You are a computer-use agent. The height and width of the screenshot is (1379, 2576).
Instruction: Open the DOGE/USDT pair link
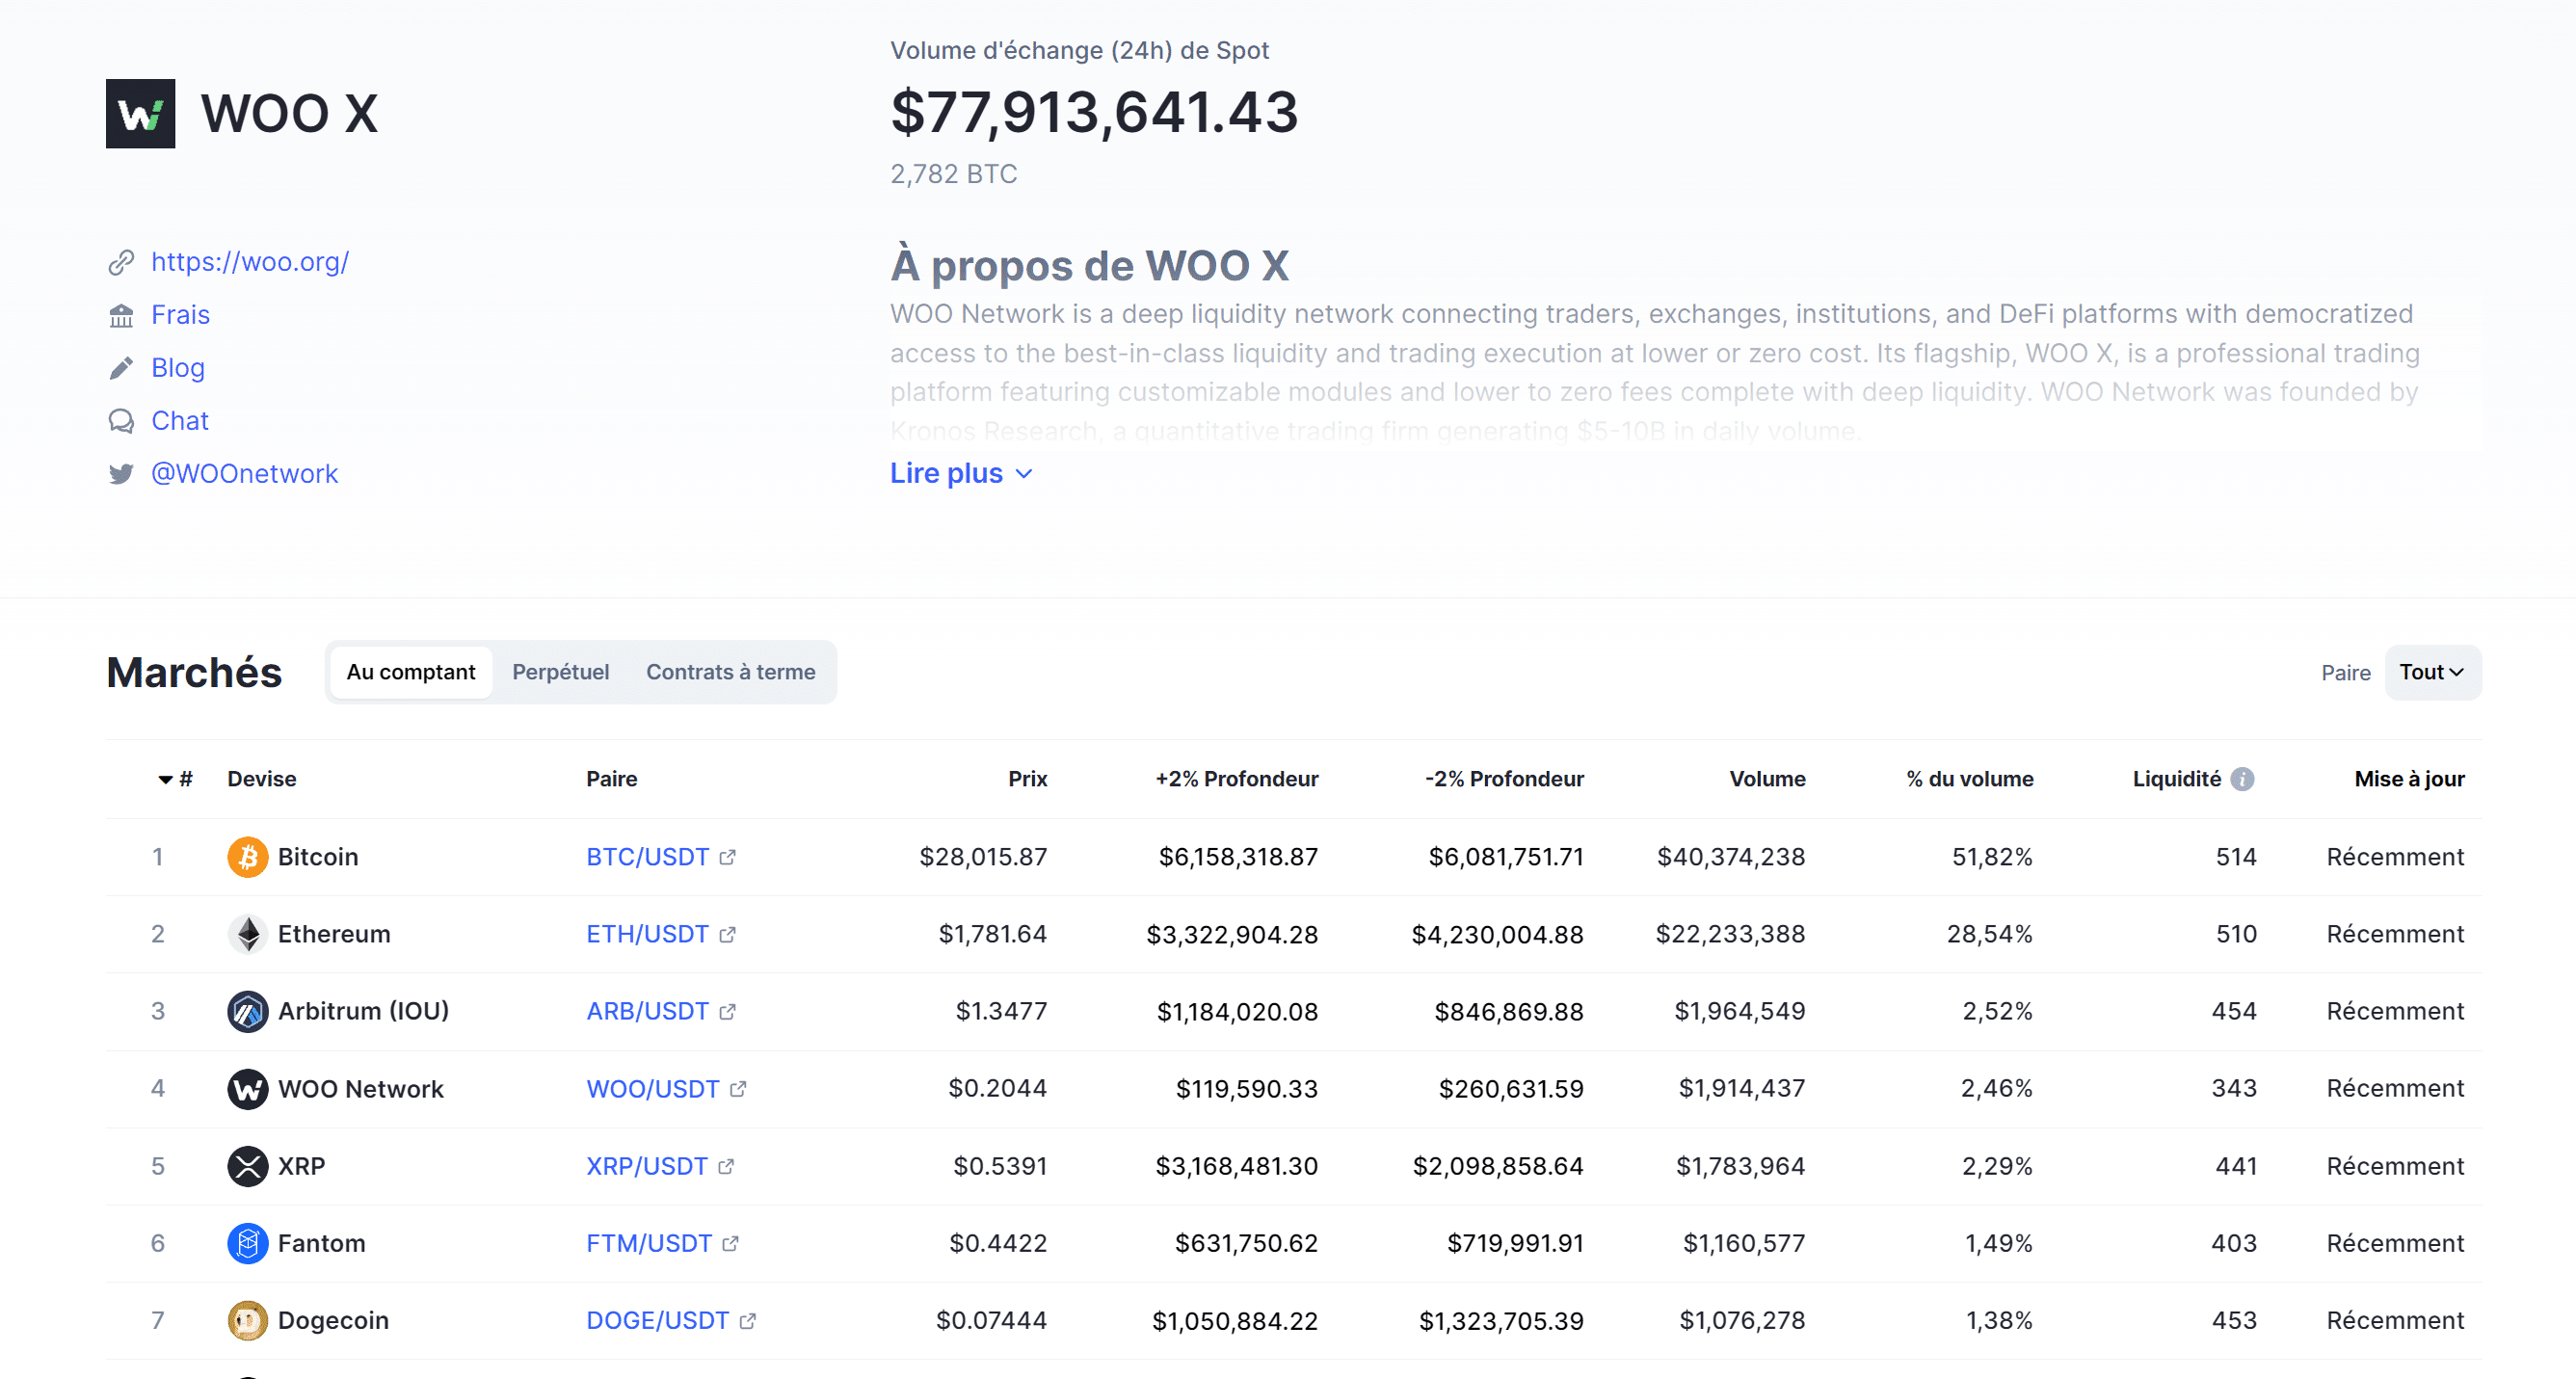[x=657, y=1320]
